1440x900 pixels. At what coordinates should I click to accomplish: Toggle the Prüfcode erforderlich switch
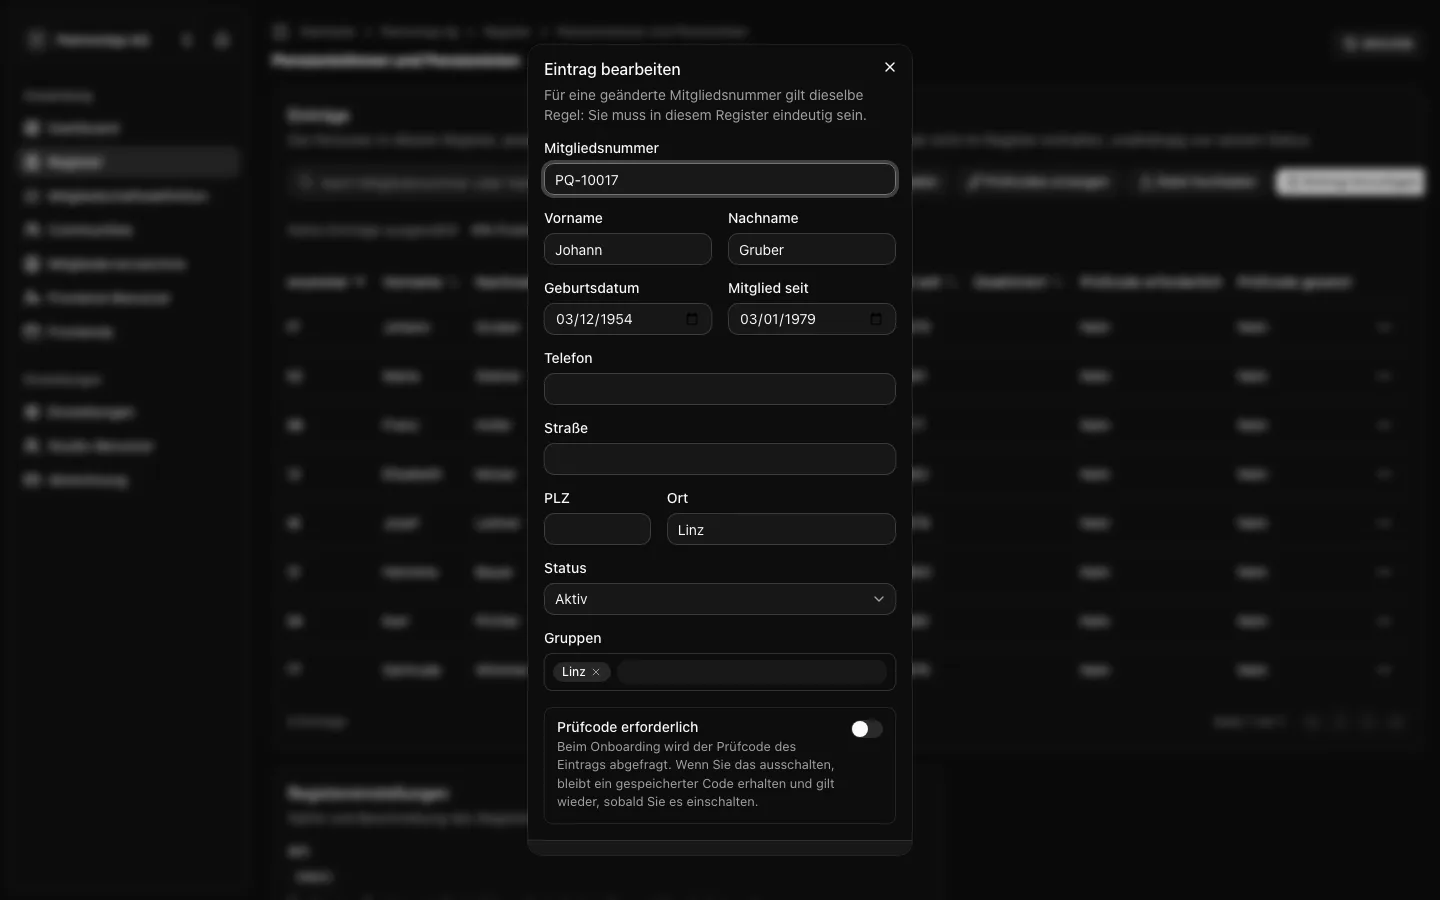866,729
